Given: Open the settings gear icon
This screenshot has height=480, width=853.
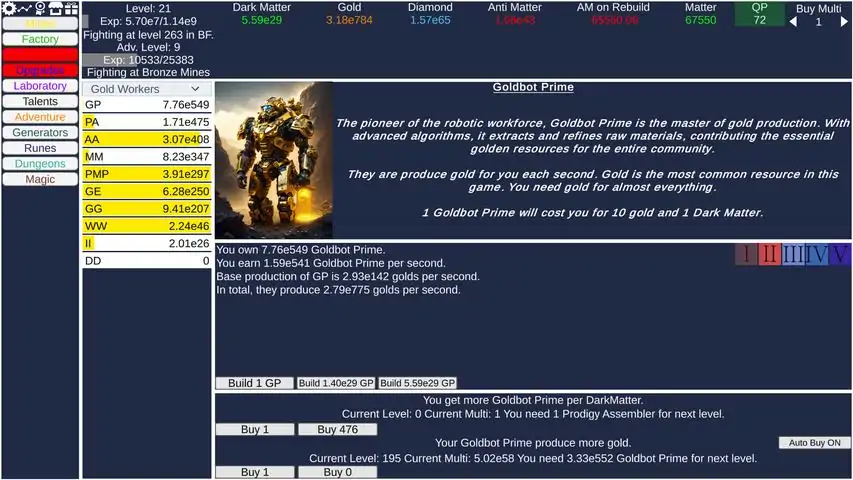Looking at the screenshot, I should click(x=8, y=7).
